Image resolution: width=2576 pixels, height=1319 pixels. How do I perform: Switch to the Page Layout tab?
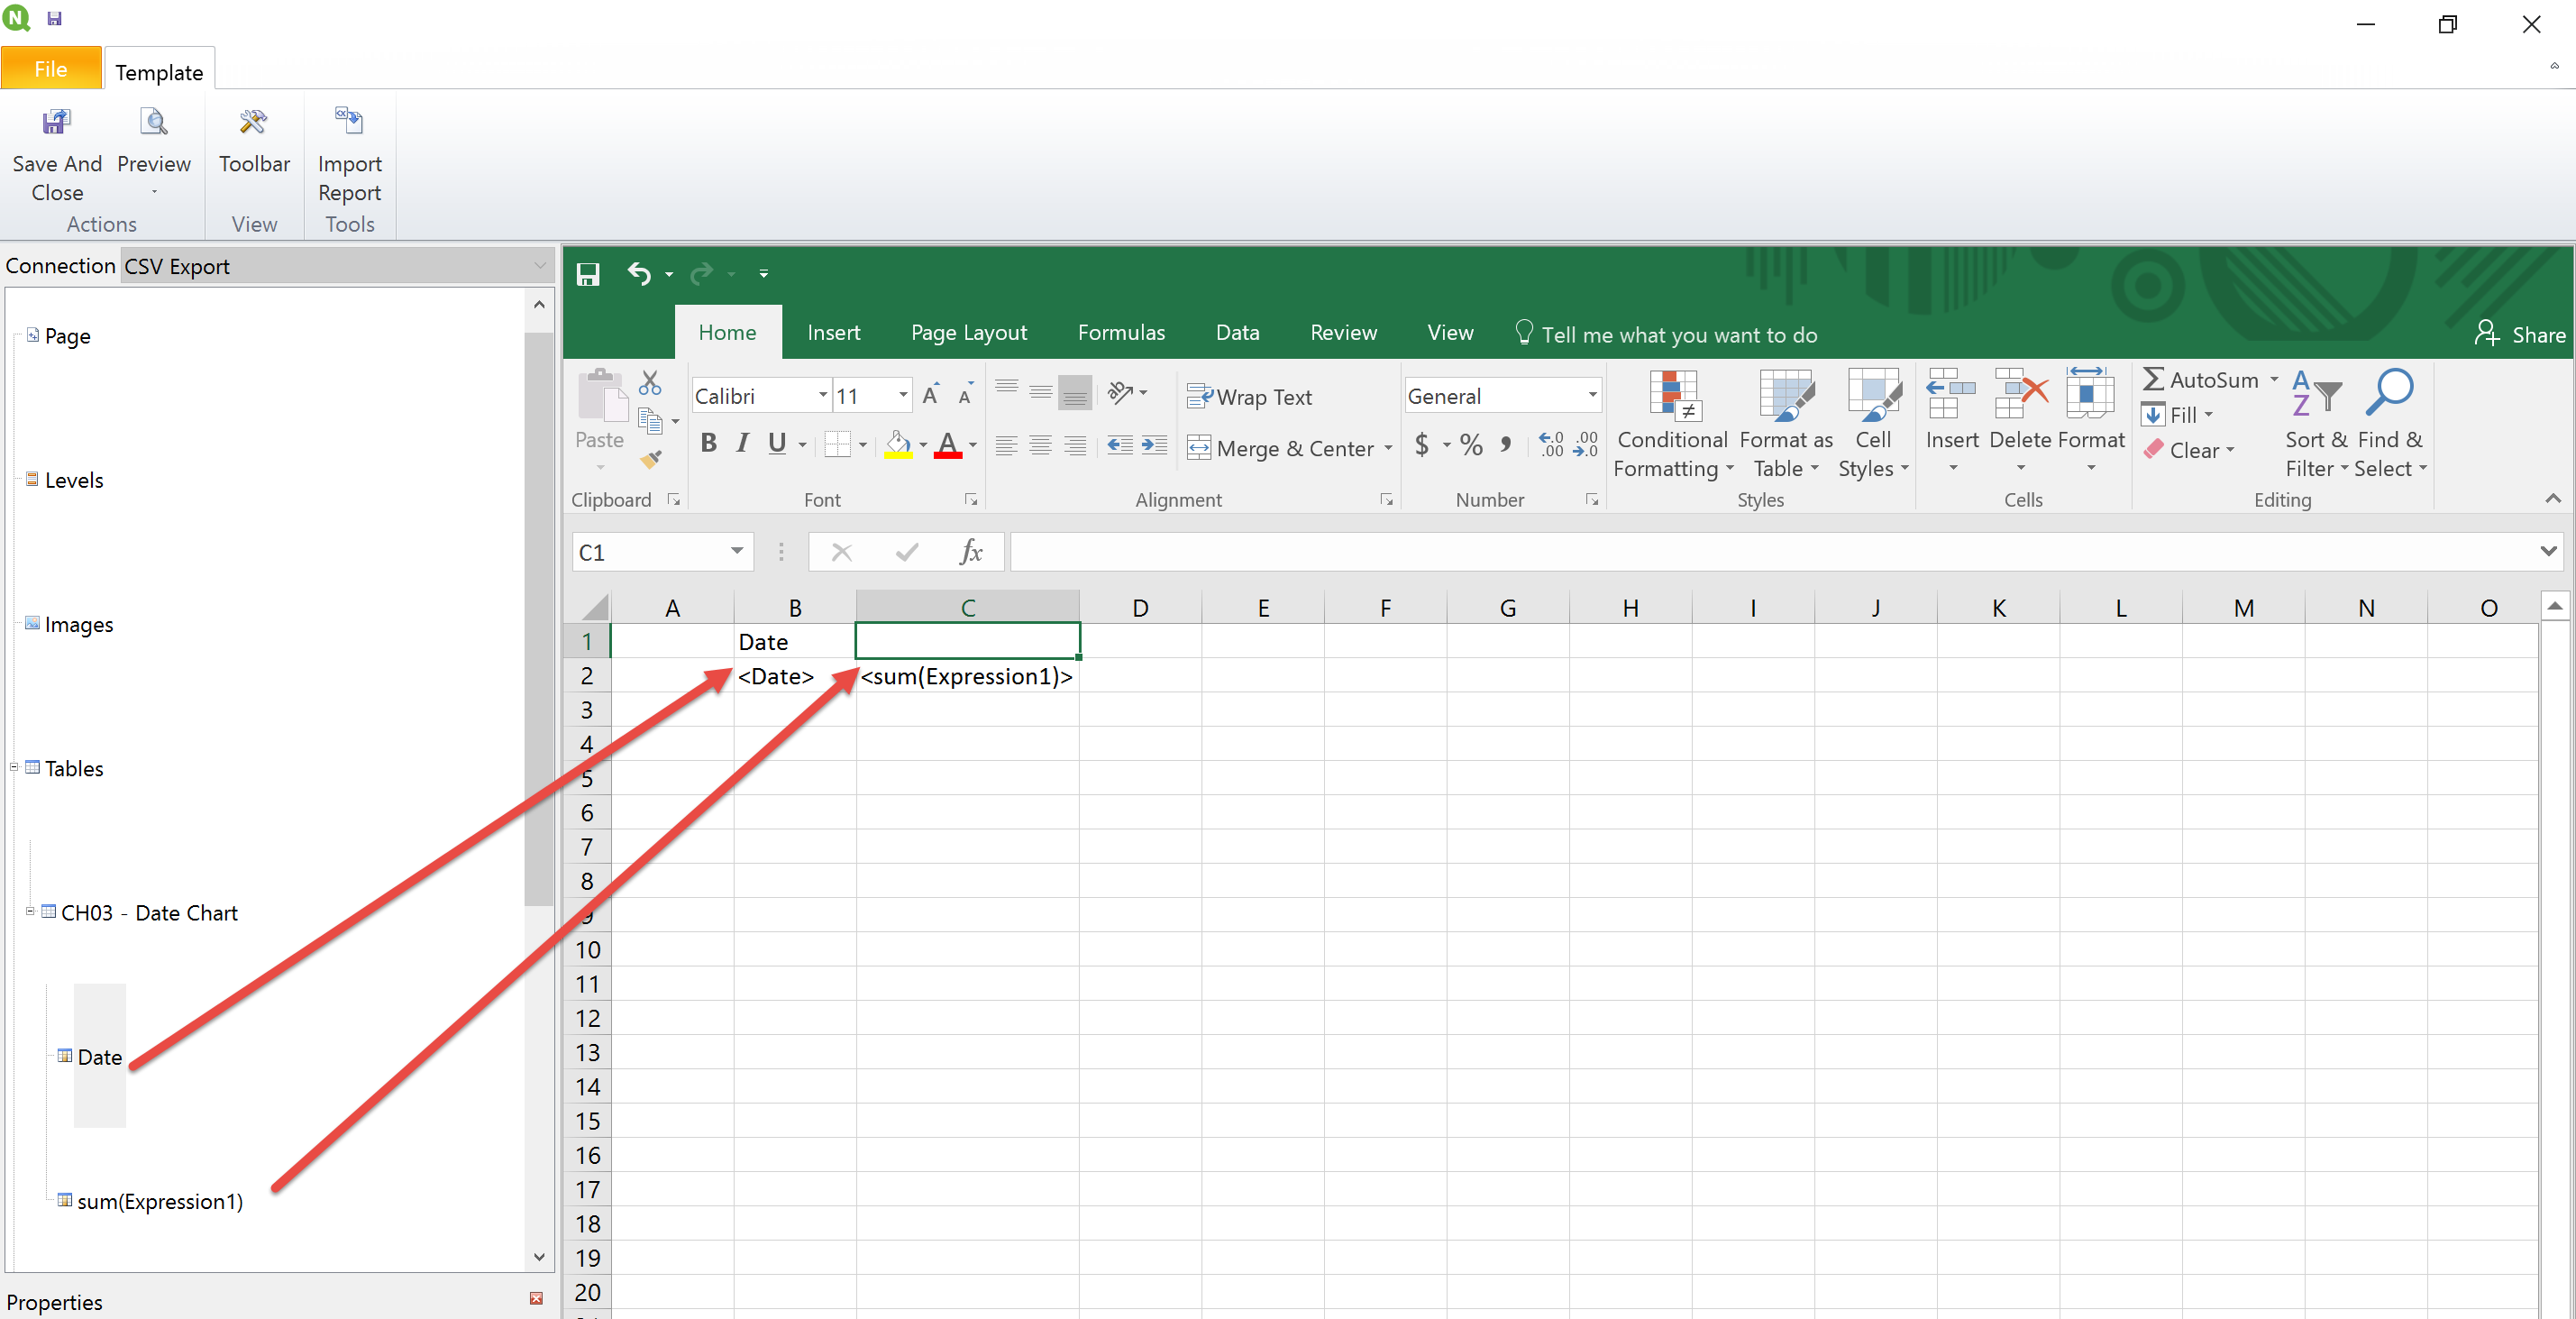tap(968, 332)
